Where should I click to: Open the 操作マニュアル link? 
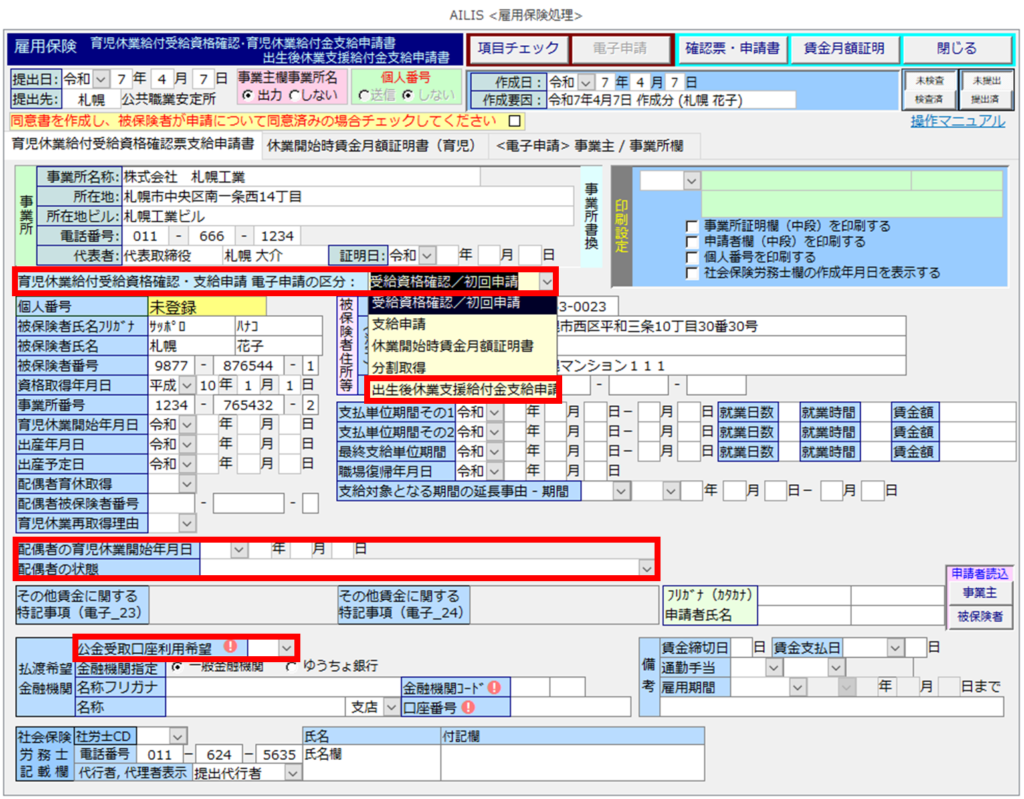click(x=957, y=121)
